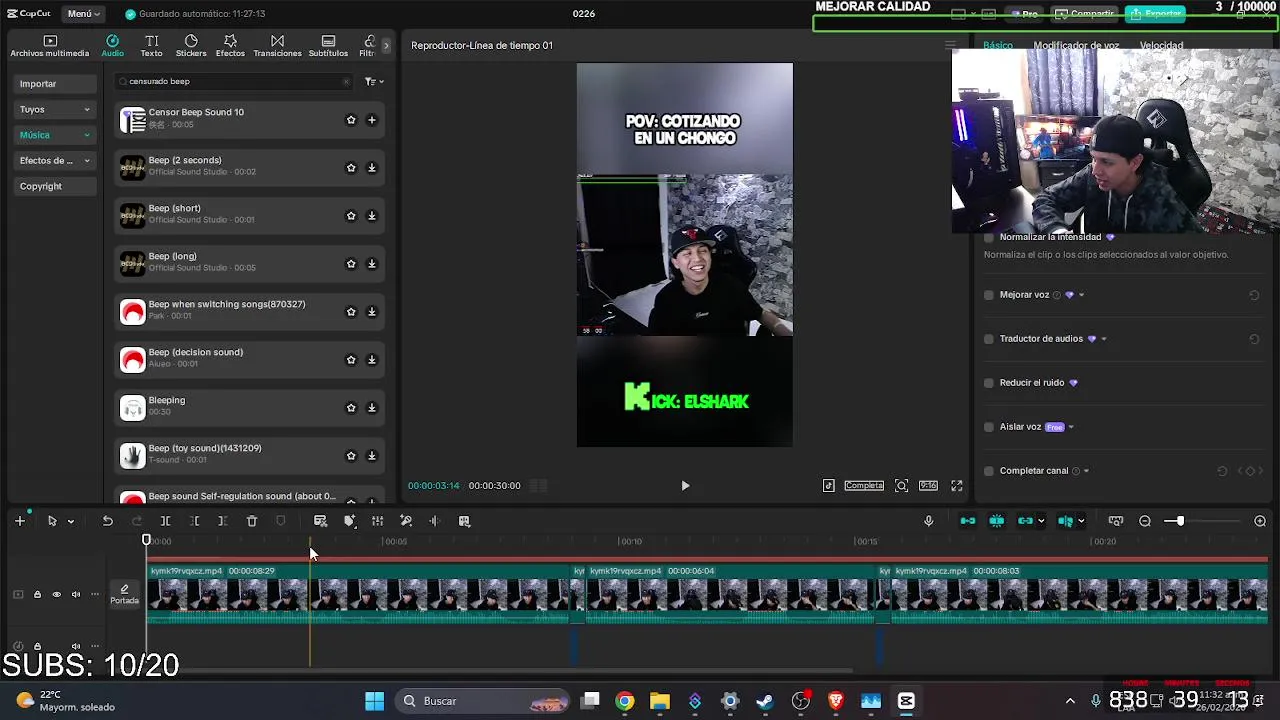Zoom in the timeline
The image size is (1280, 720).
pos(1260,521)
